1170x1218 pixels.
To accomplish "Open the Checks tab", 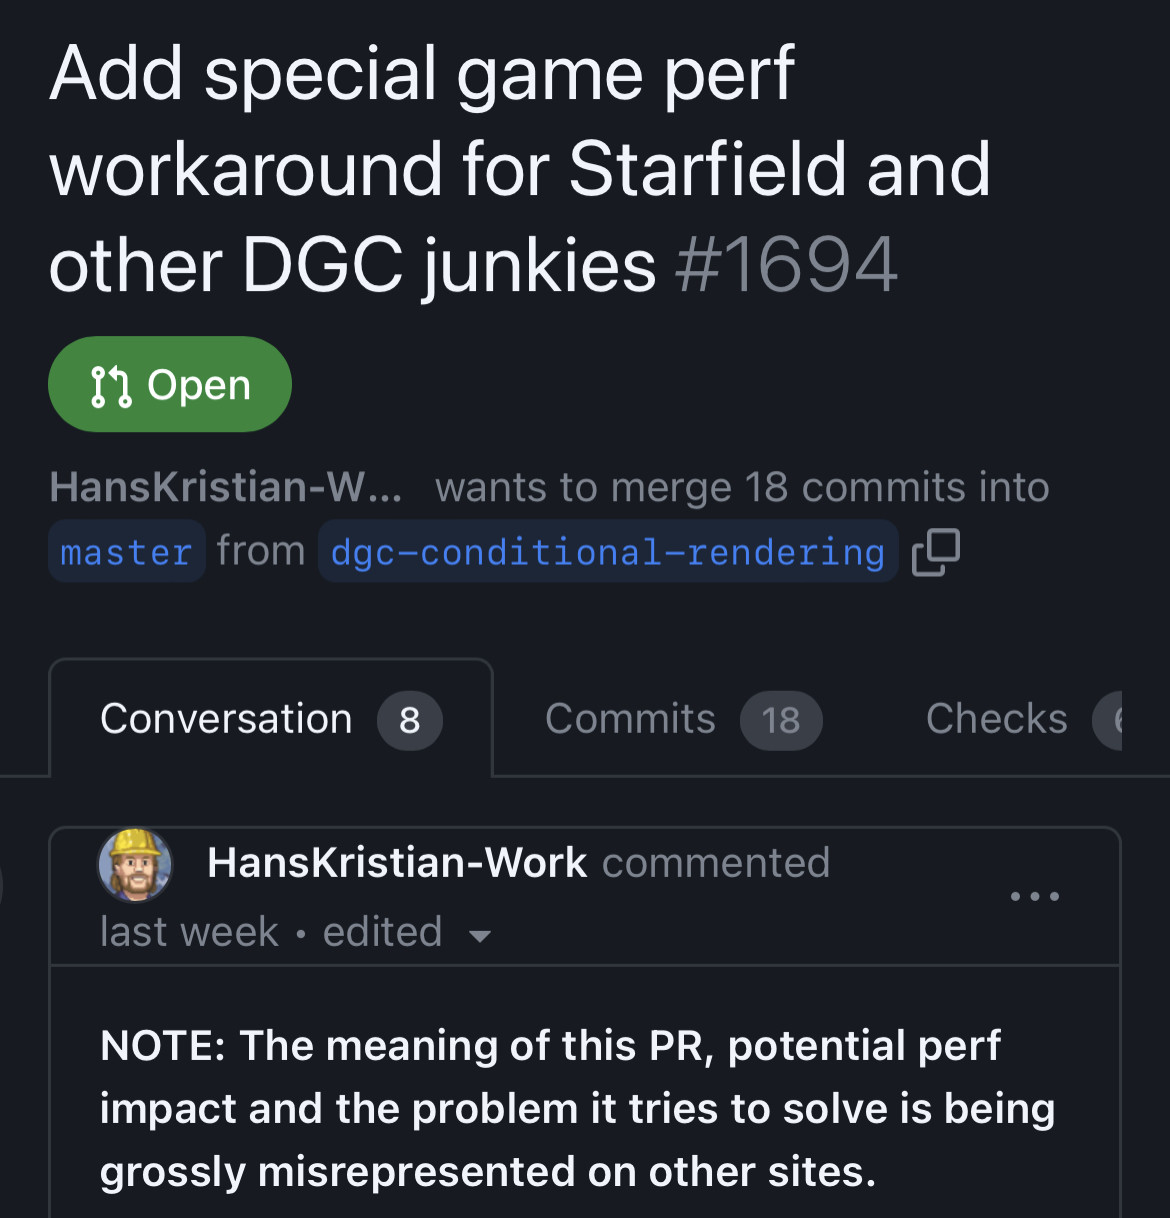I will click(x=996, y=719).
